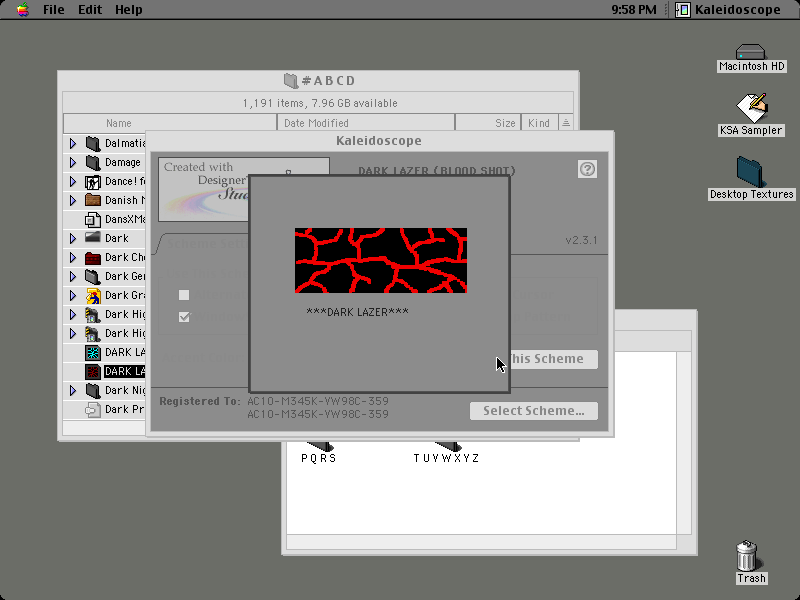The width and height of the screenshot is (800, 600).
Task: Click the red highlighted DARK LA scheme icon
Action: 92,371
